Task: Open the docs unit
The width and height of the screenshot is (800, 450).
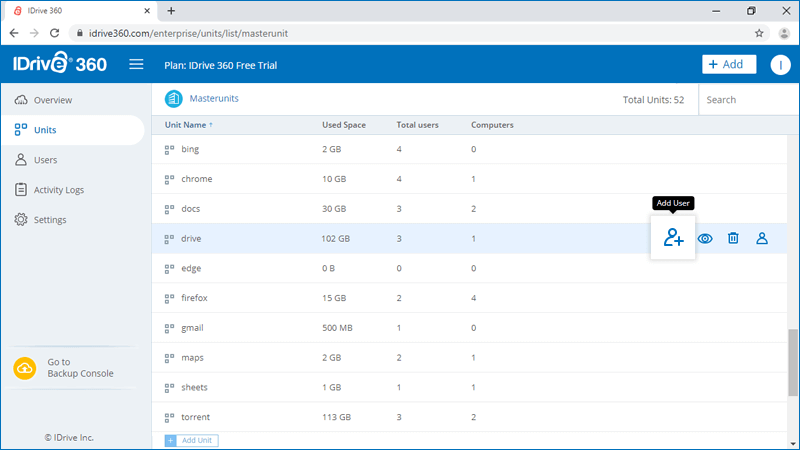Action: pos(190,209)
